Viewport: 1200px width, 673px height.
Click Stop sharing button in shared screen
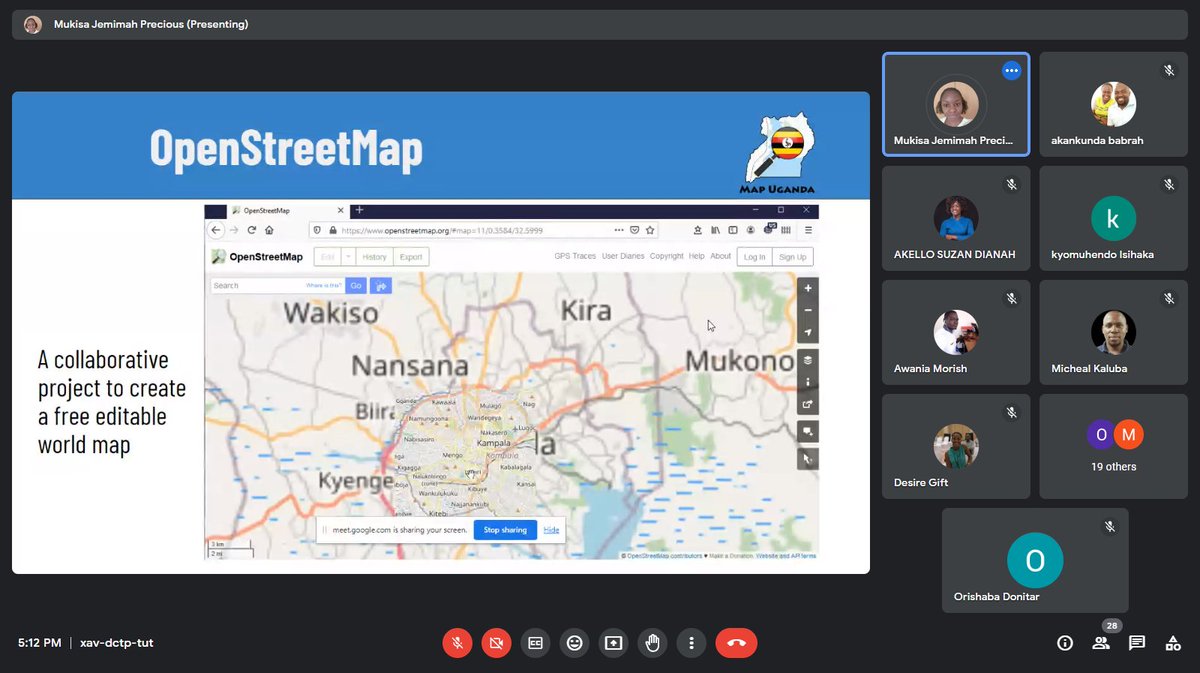(505, 530)
